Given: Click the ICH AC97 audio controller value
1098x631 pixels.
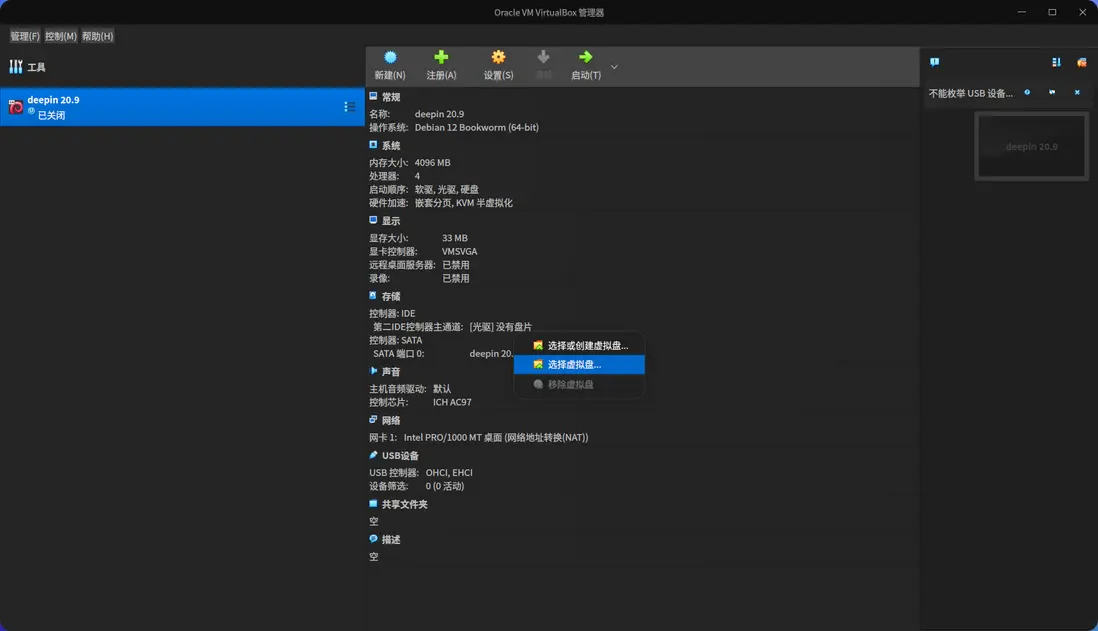Looking at the screenshot, I should coord(452,403).
